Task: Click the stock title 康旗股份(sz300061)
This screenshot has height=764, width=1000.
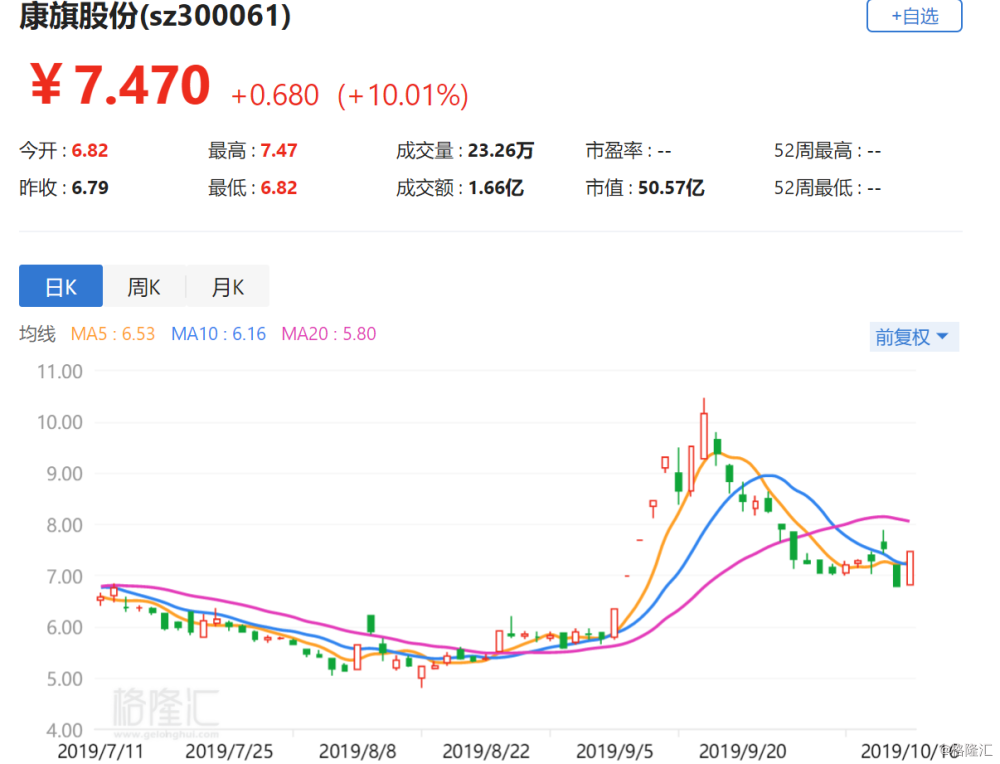Action: pos(155,15)
